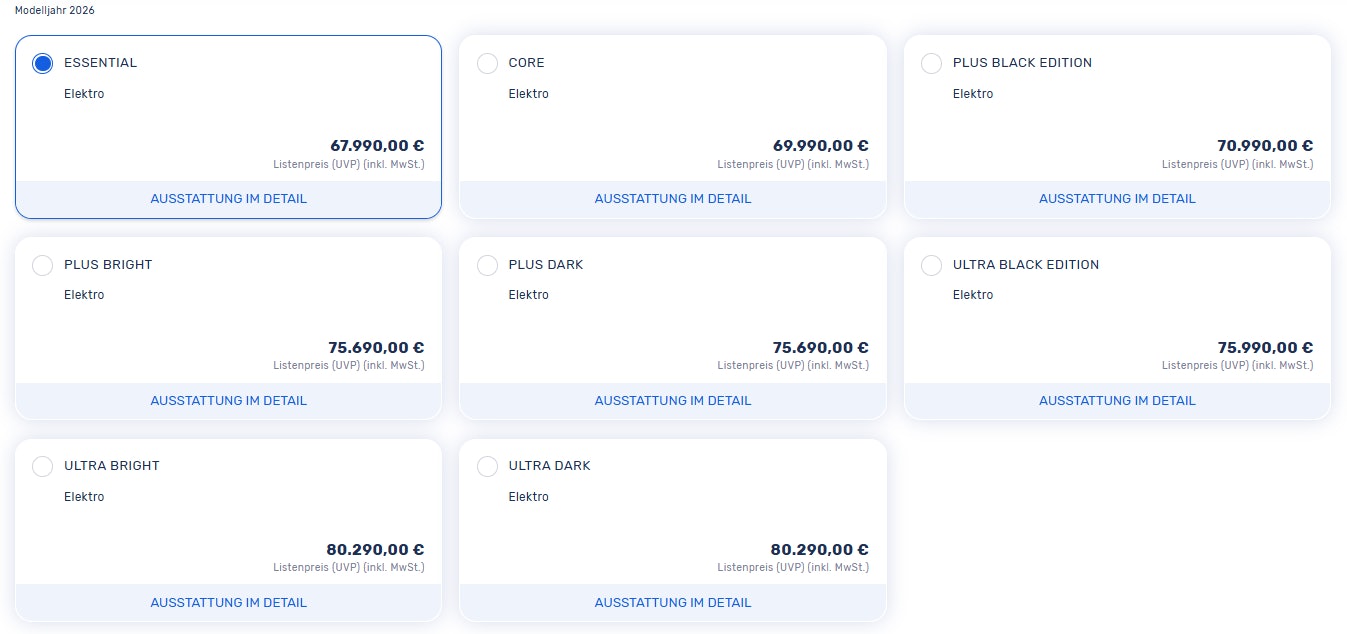1347x634 pixels.
Task: Open Ausstattung im Detail for ESSENTIAL
Action: 229,199
